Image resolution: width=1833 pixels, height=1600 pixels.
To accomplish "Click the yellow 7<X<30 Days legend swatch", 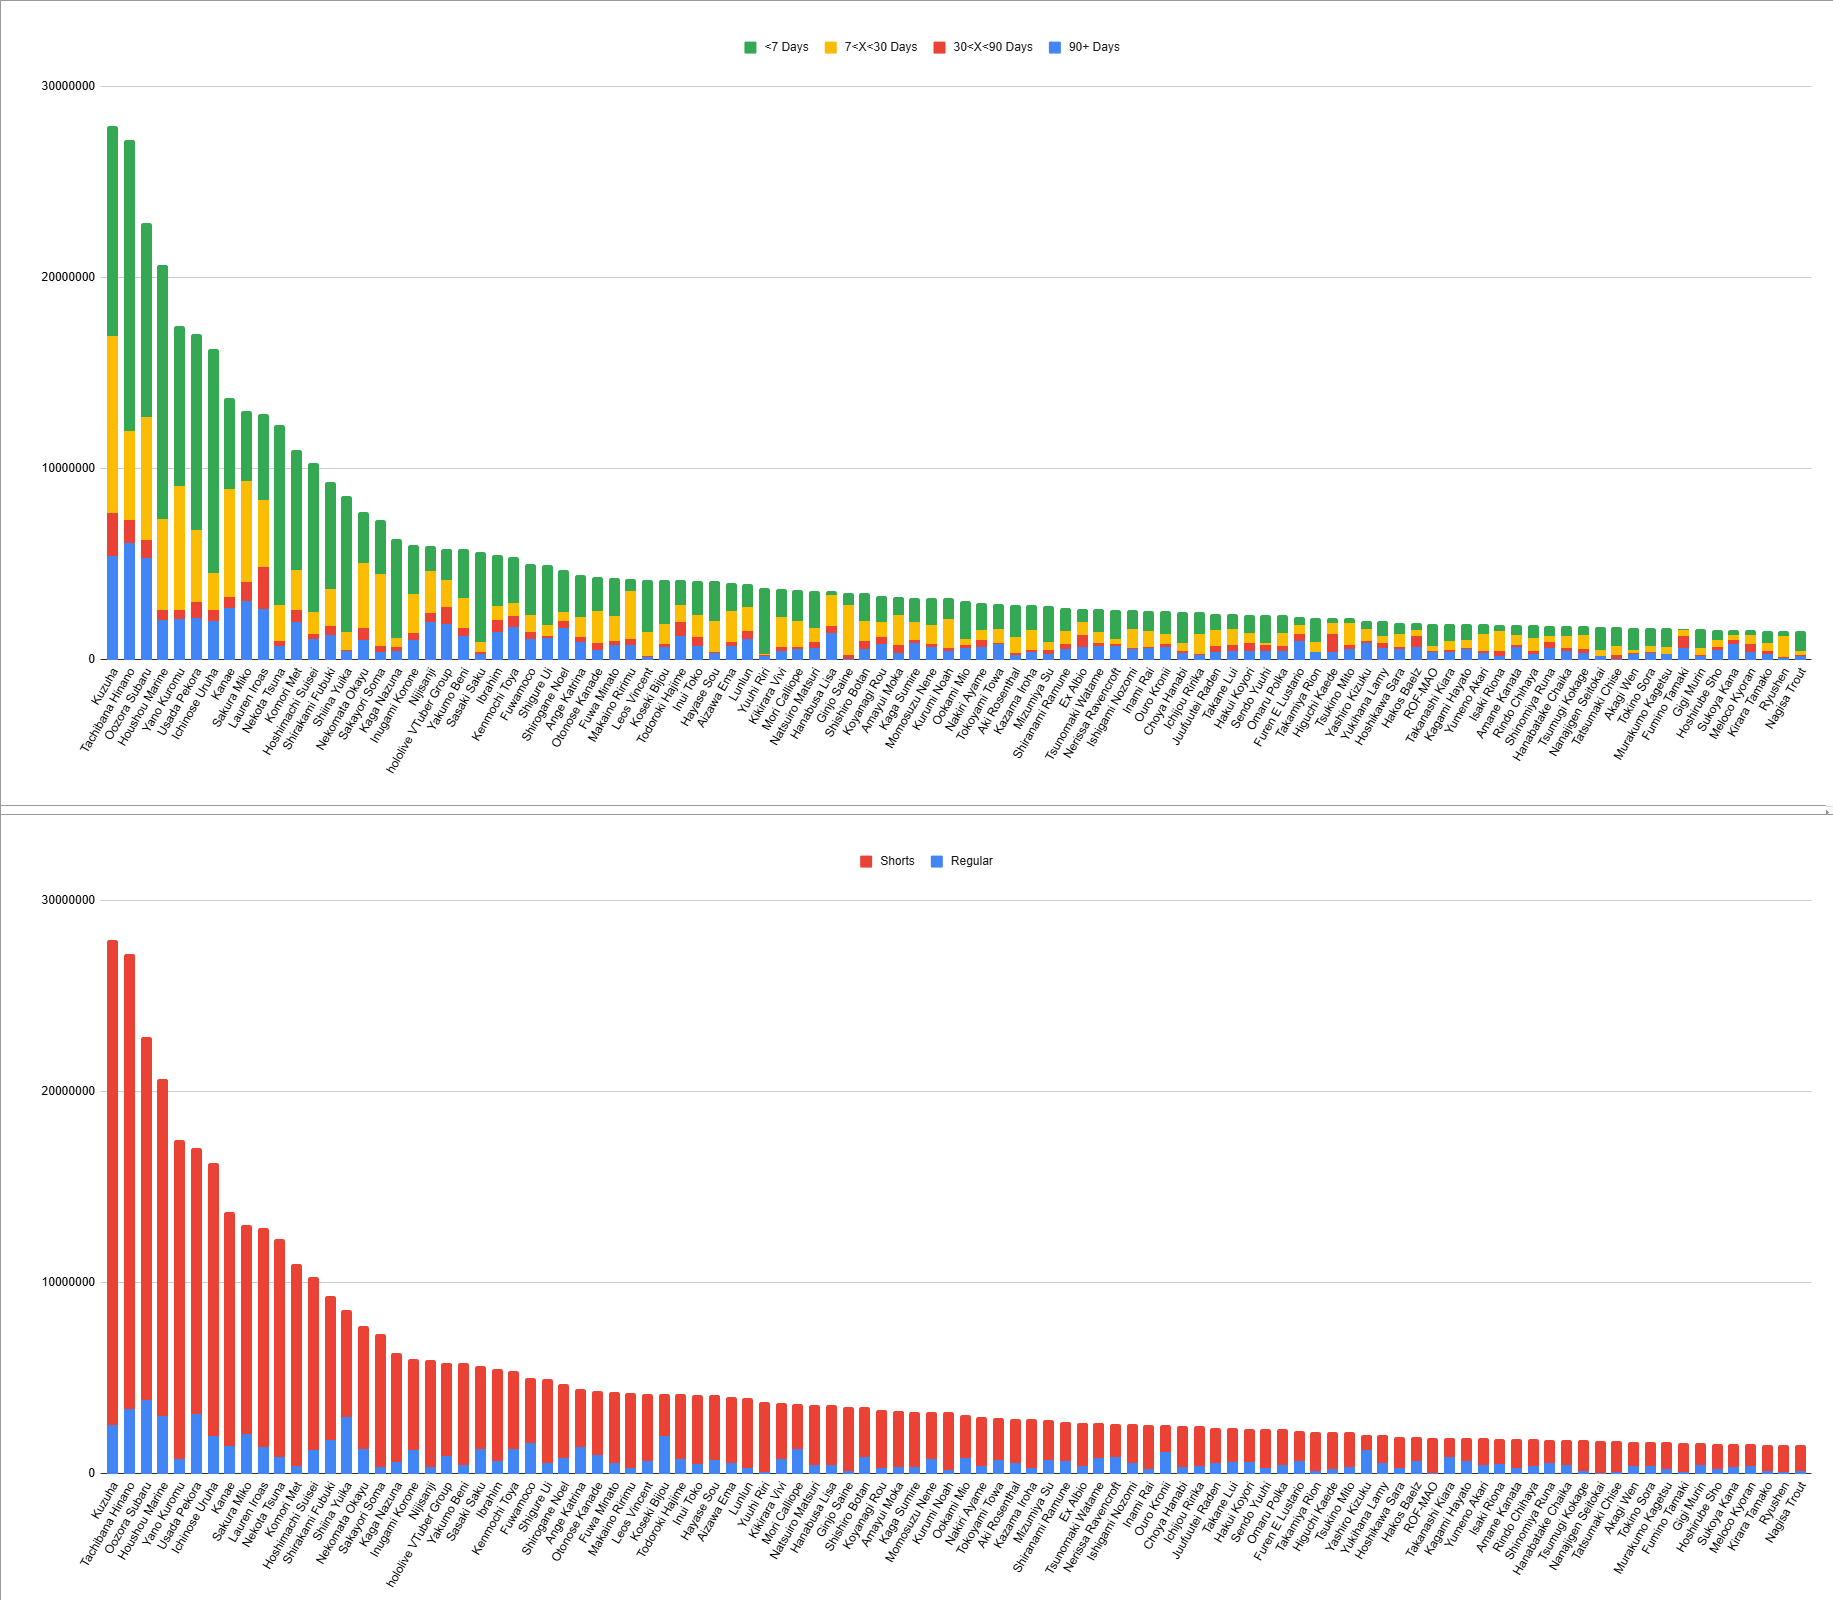I will tap(830, 47).
